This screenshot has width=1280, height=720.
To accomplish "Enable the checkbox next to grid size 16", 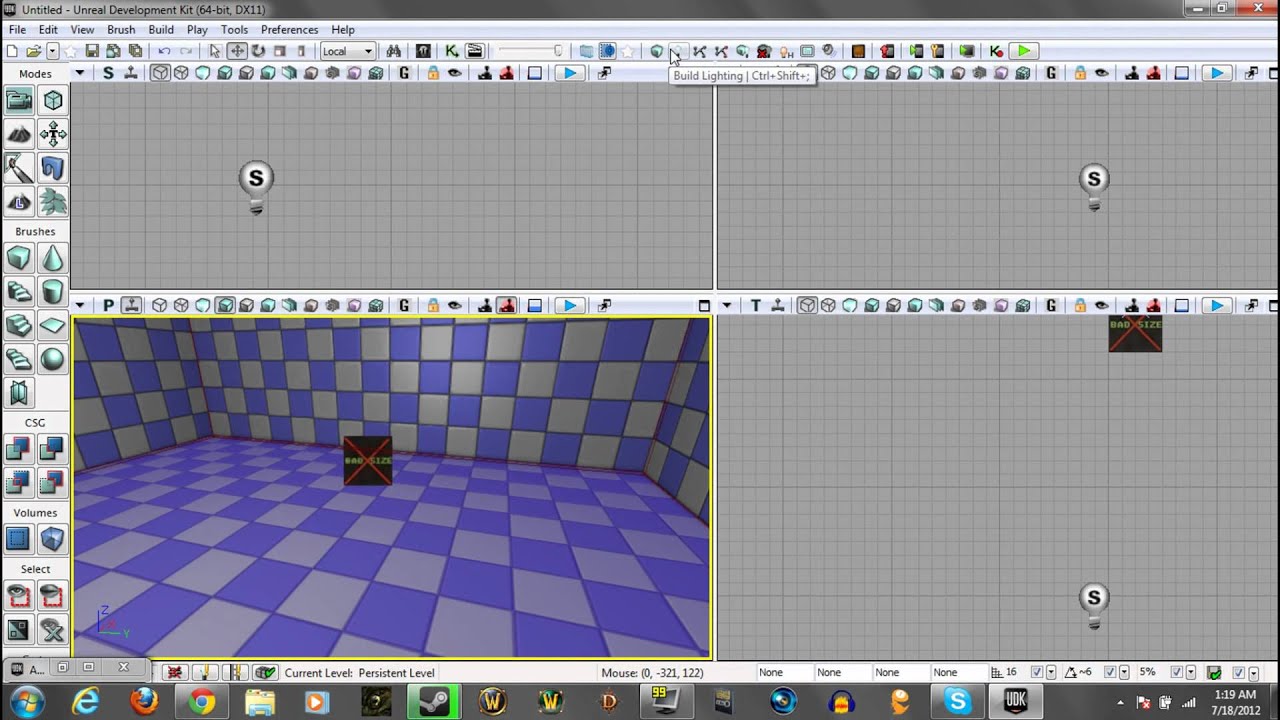I will [1037, 673].
